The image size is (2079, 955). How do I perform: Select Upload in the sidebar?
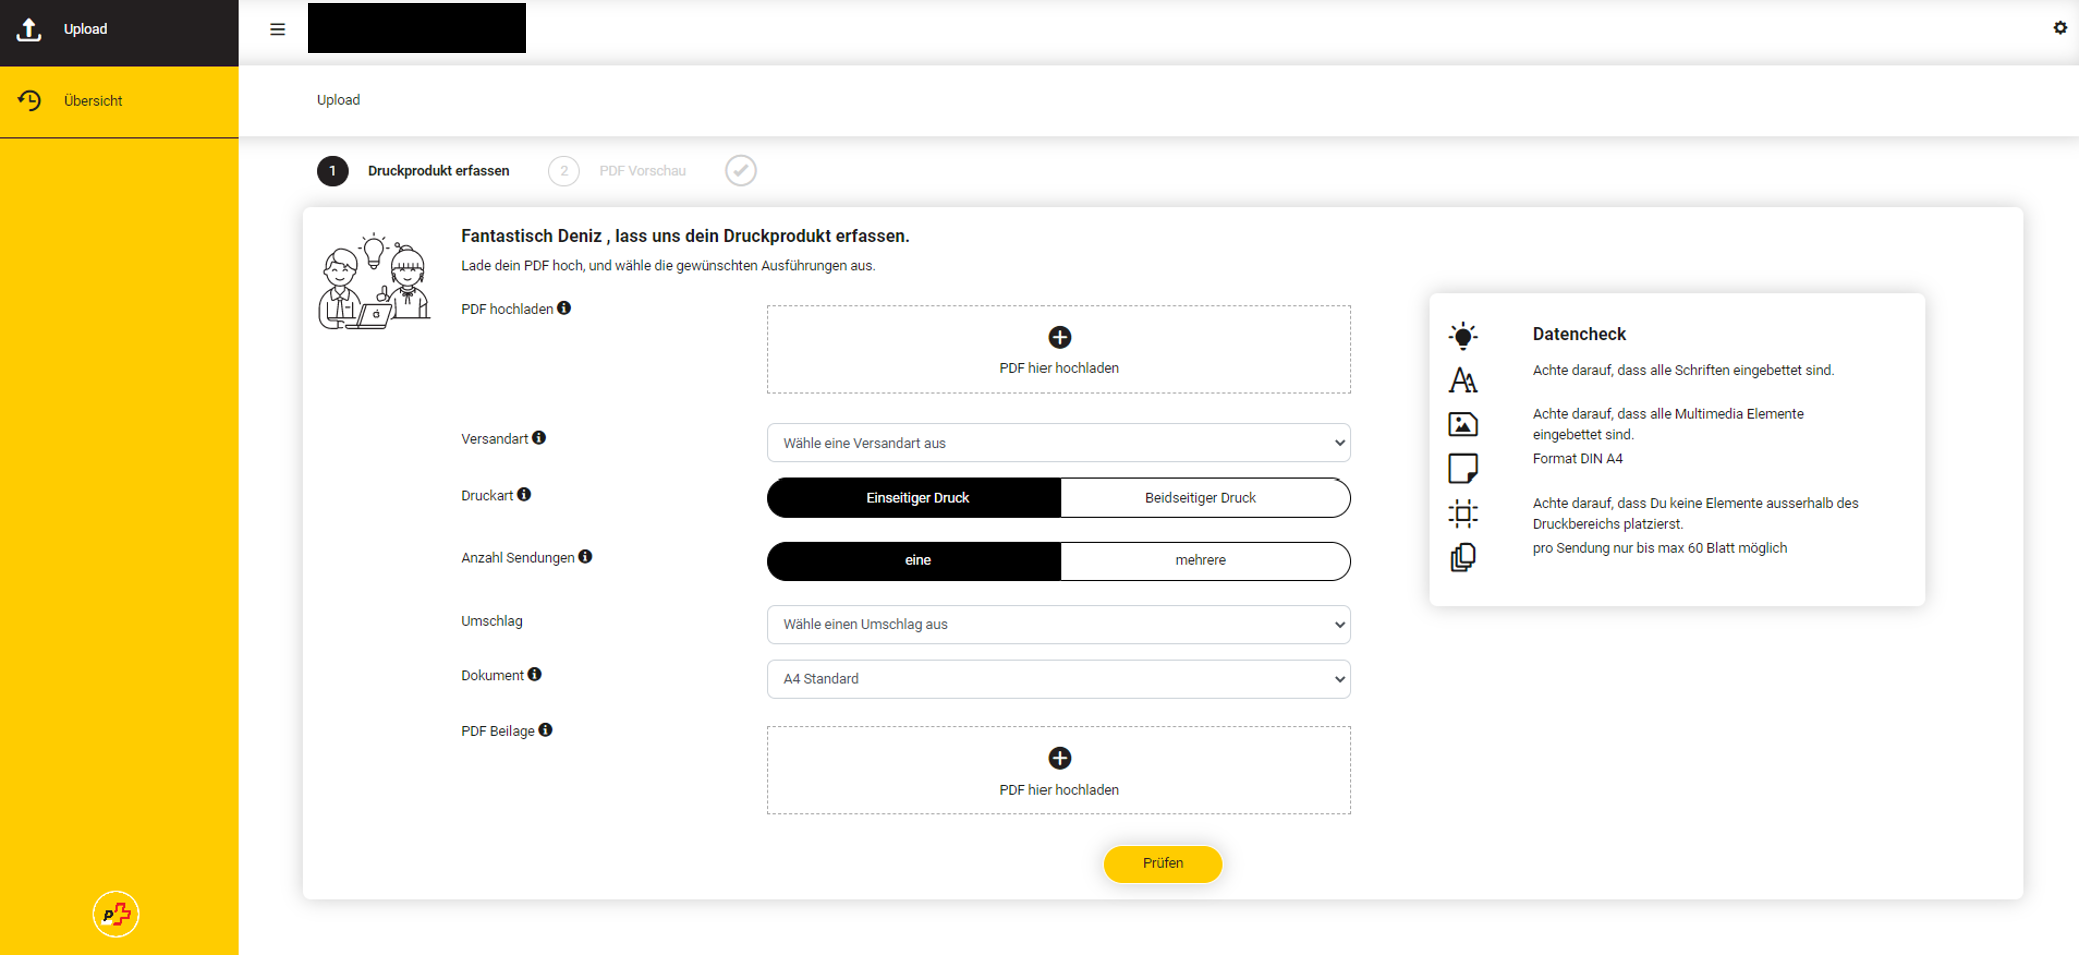pyautogui.click(x=85, y=29)
